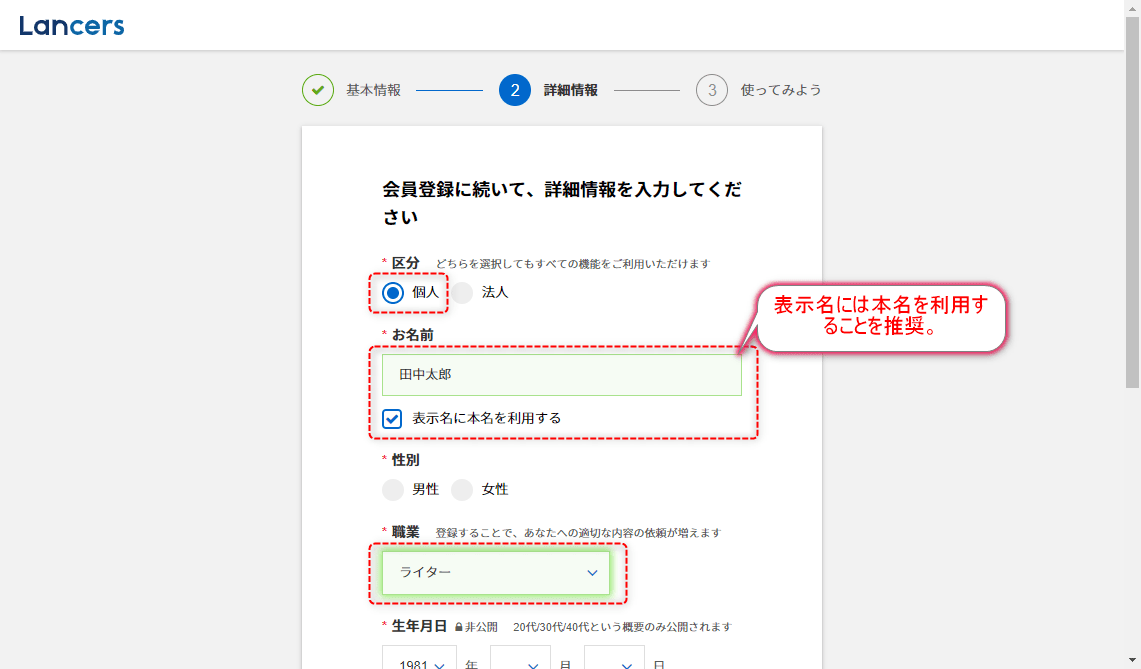The width and height of the screenshot is (1141, 669).
Task: Go to the 基本情報 step
Action: point(373,90)
